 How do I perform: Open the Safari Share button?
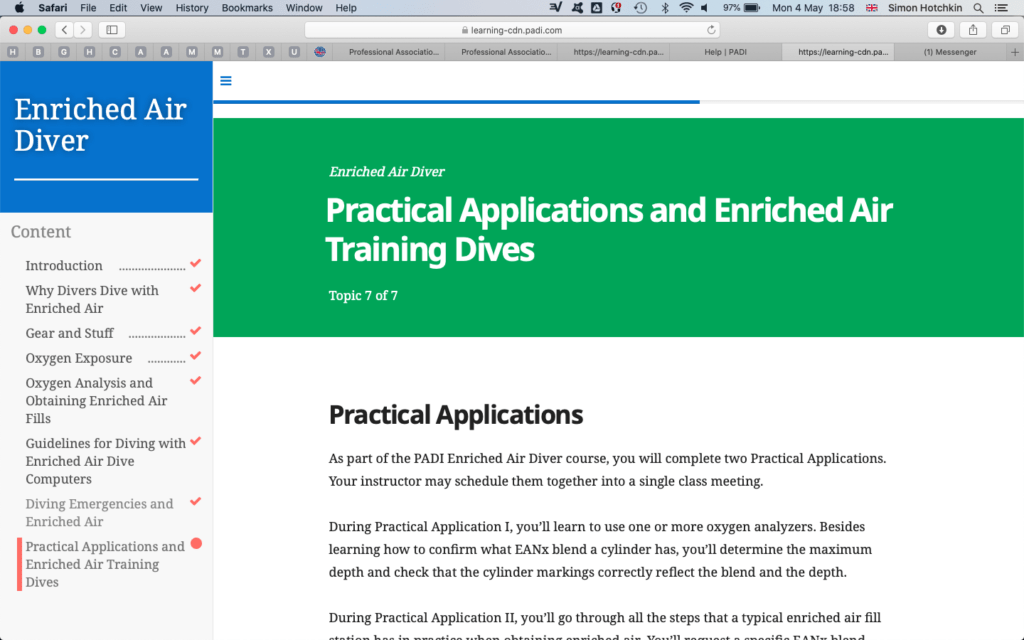tap(973, 30)
